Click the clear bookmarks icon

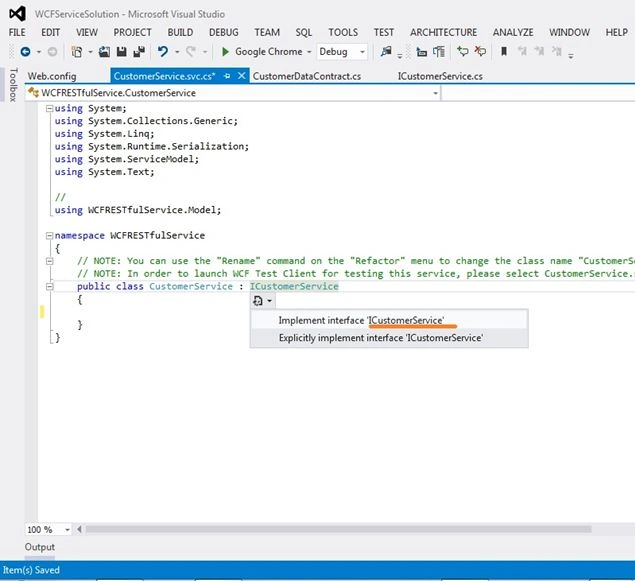point(557,51)
